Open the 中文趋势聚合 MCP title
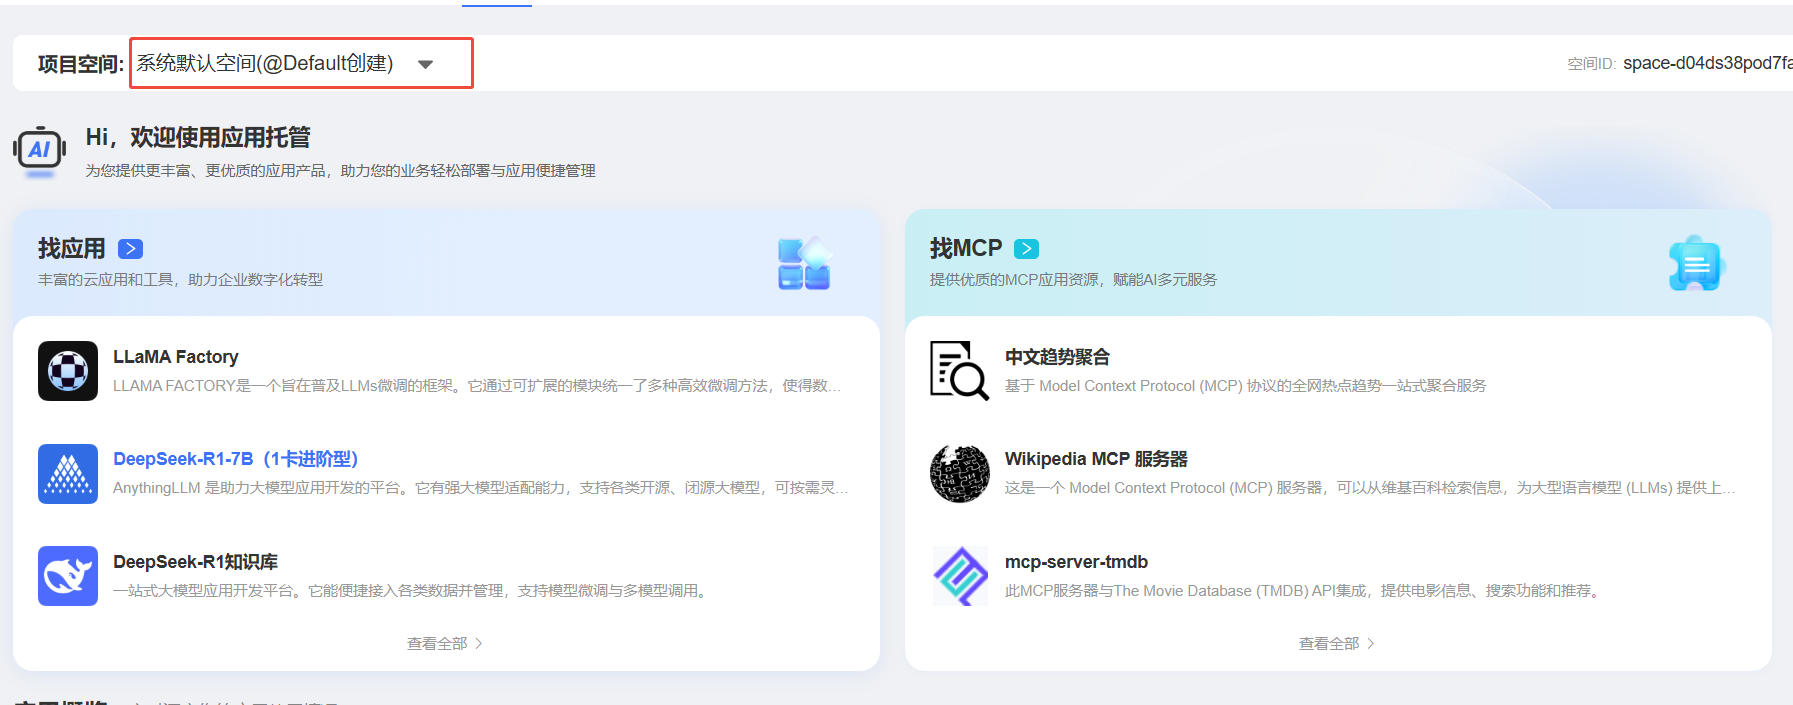 (x=1057, y=357)
